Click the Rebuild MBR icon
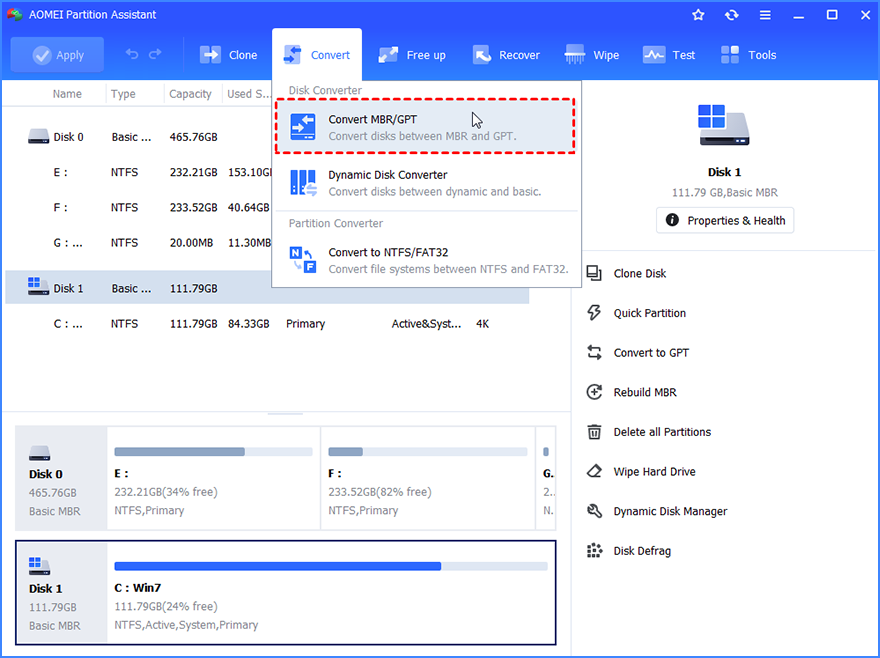880x658 pixels. (x=594, y=392)
